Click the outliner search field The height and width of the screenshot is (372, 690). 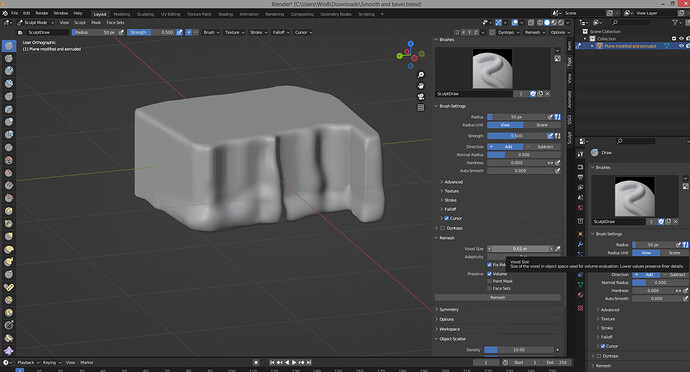[x=631, y=22]
